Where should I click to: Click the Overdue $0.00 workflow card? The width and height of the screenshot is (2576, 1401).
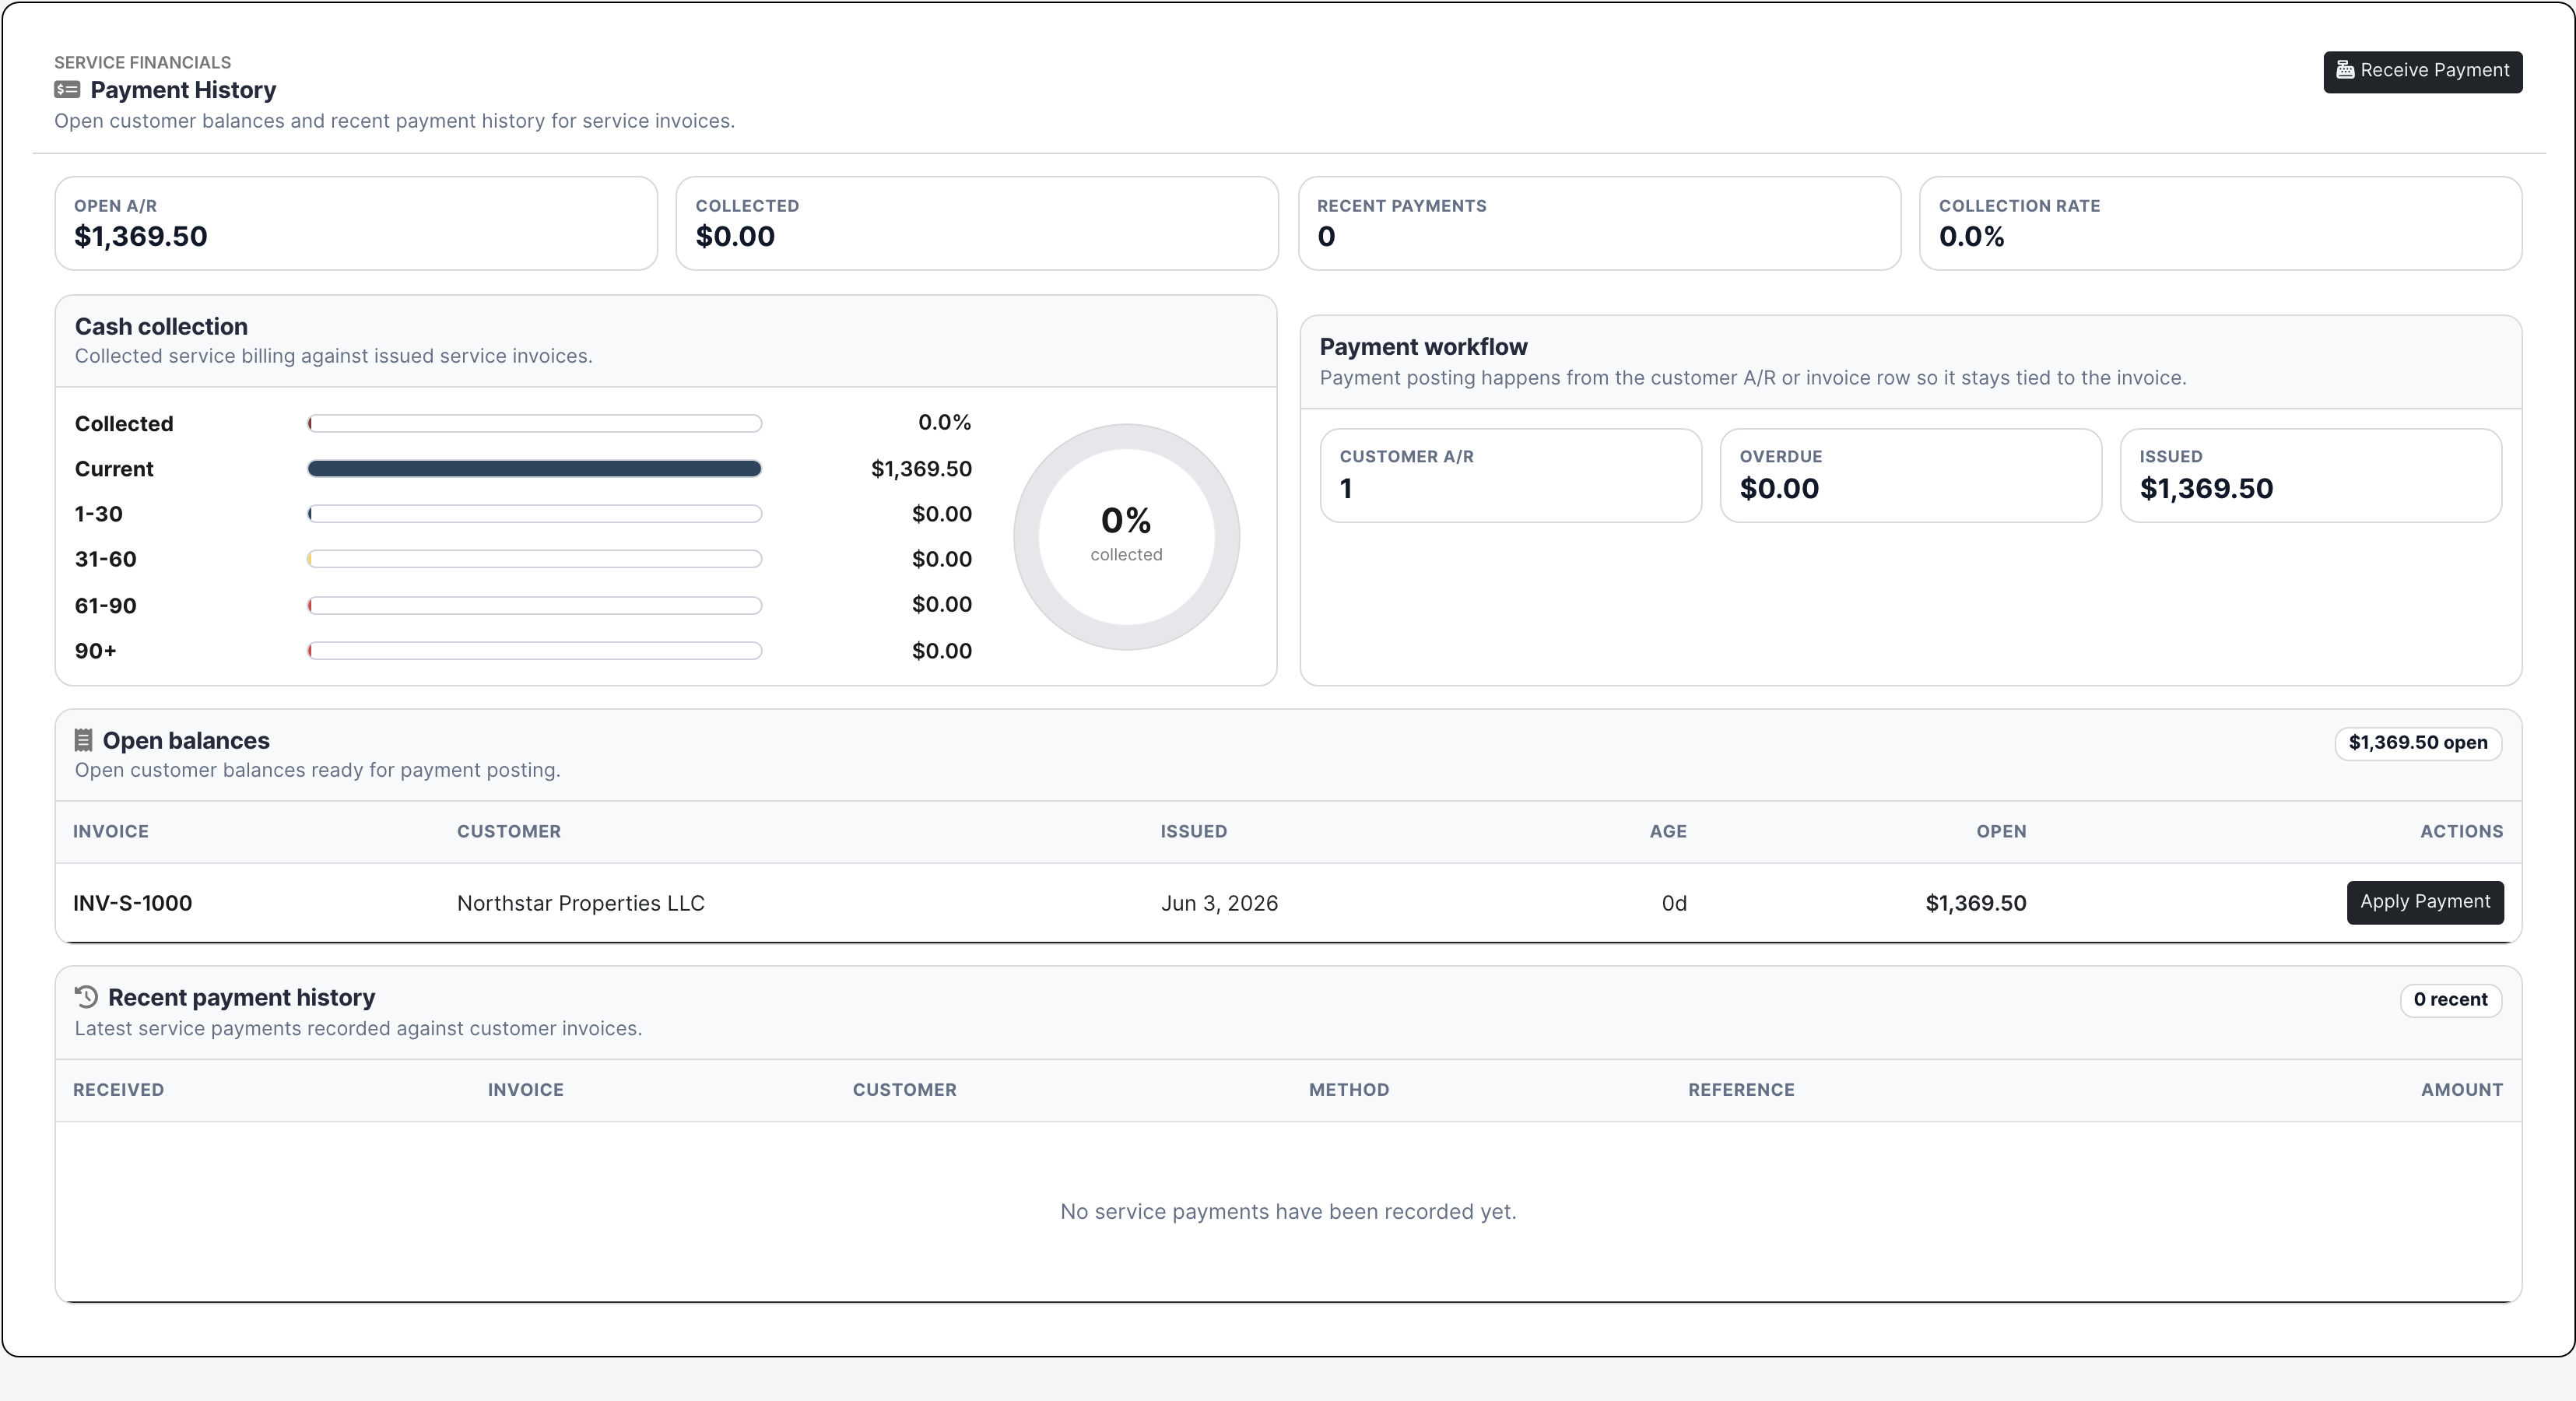(1910, 476)
